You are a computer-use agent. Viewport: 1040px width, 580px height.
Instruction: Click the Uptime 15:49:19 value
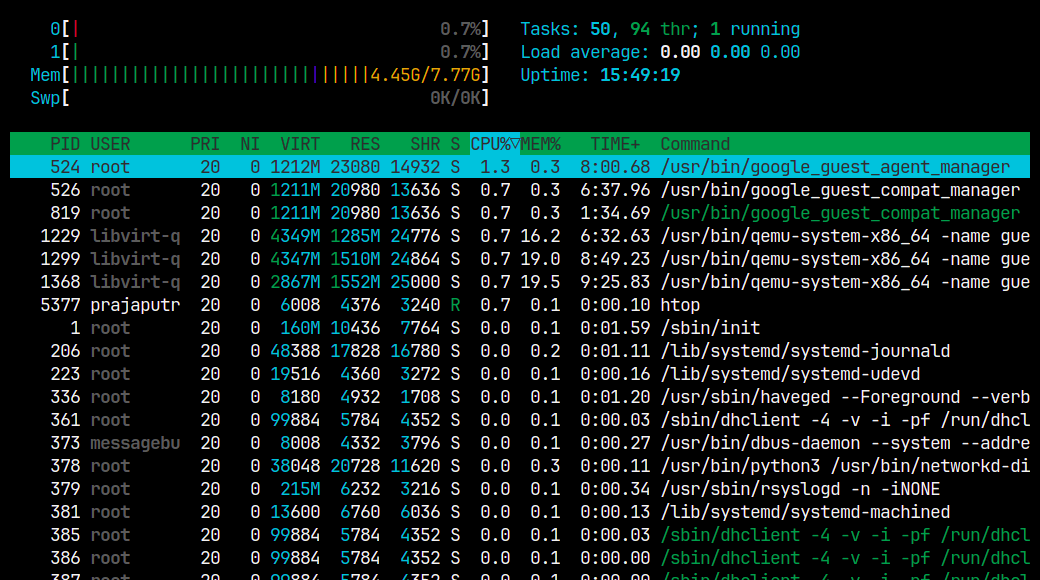click(x=640, y=75)
